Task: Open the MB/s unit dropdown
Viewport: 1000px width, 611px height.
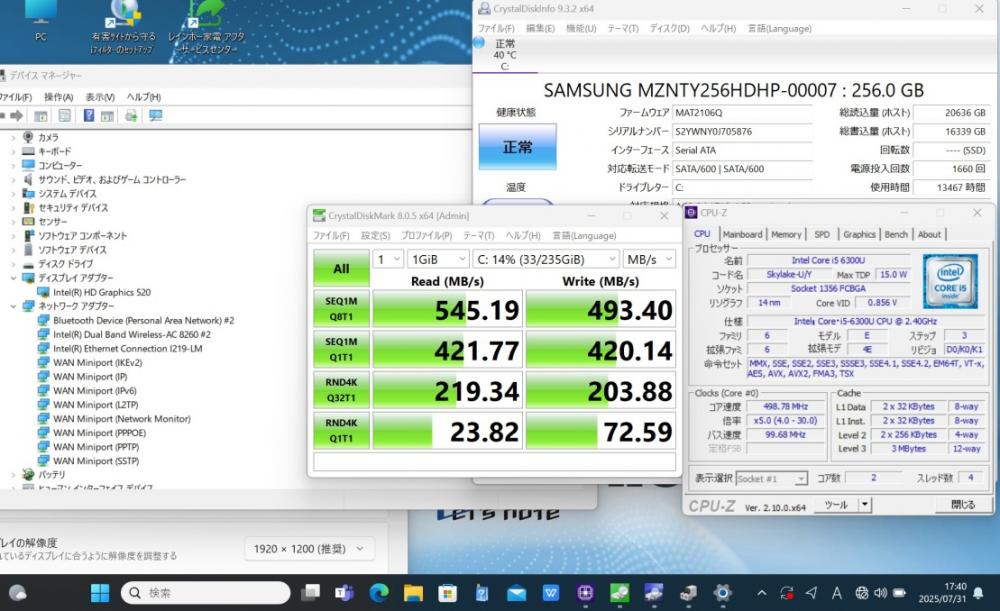Action: [649, 259]
